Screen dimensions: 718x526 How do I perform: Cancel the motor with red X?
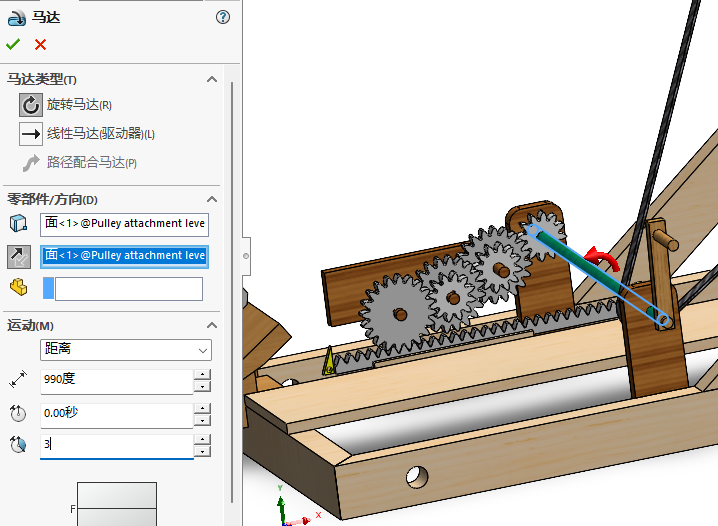point(40,44)
